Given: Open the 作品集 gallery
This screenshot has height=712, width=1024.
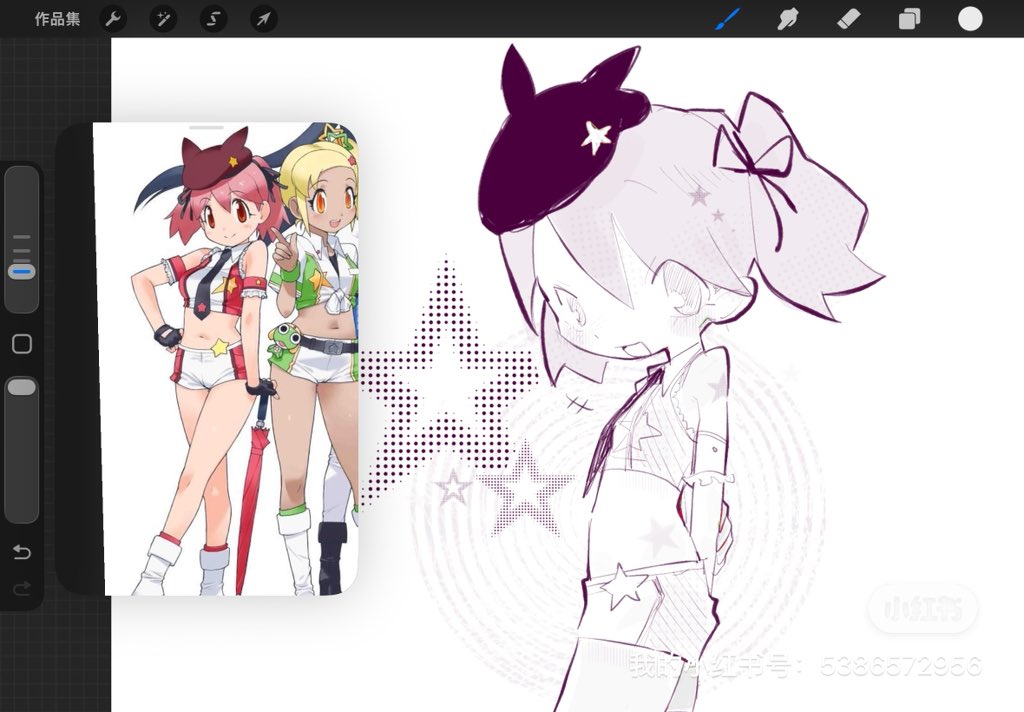Looking at the screenshot, I should (x=57, y=19).
